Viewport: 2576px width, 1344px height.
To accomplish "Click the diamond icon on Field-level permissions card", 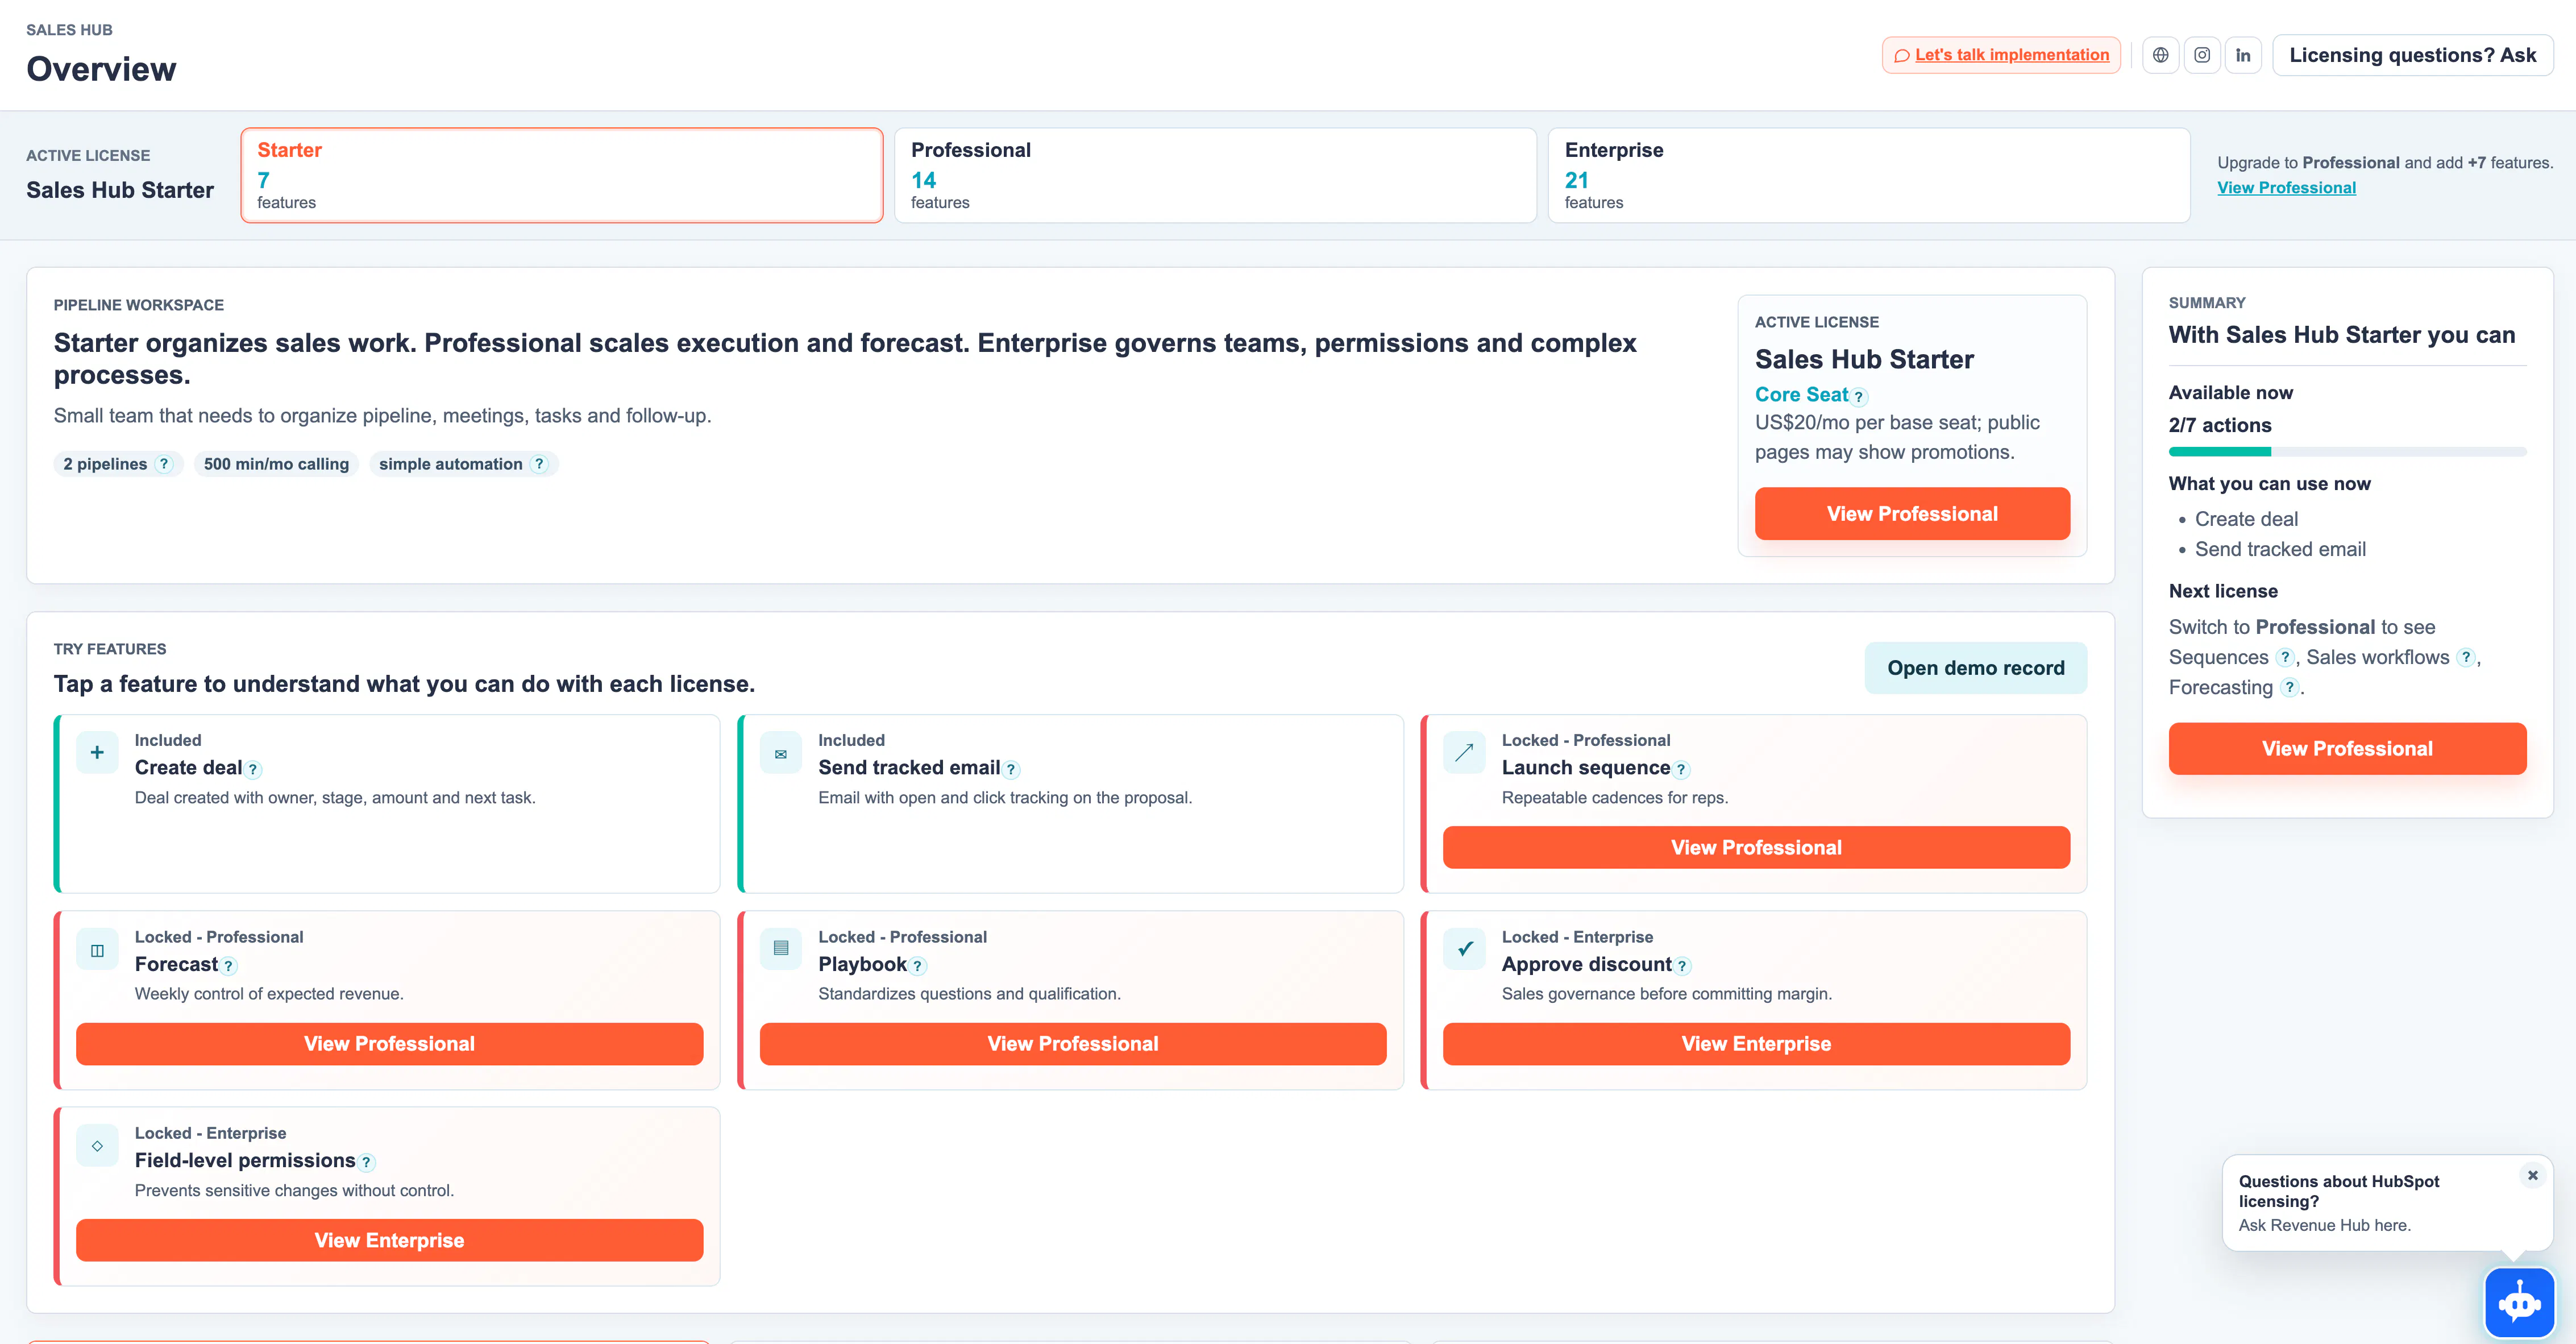I will [97, 1146].
